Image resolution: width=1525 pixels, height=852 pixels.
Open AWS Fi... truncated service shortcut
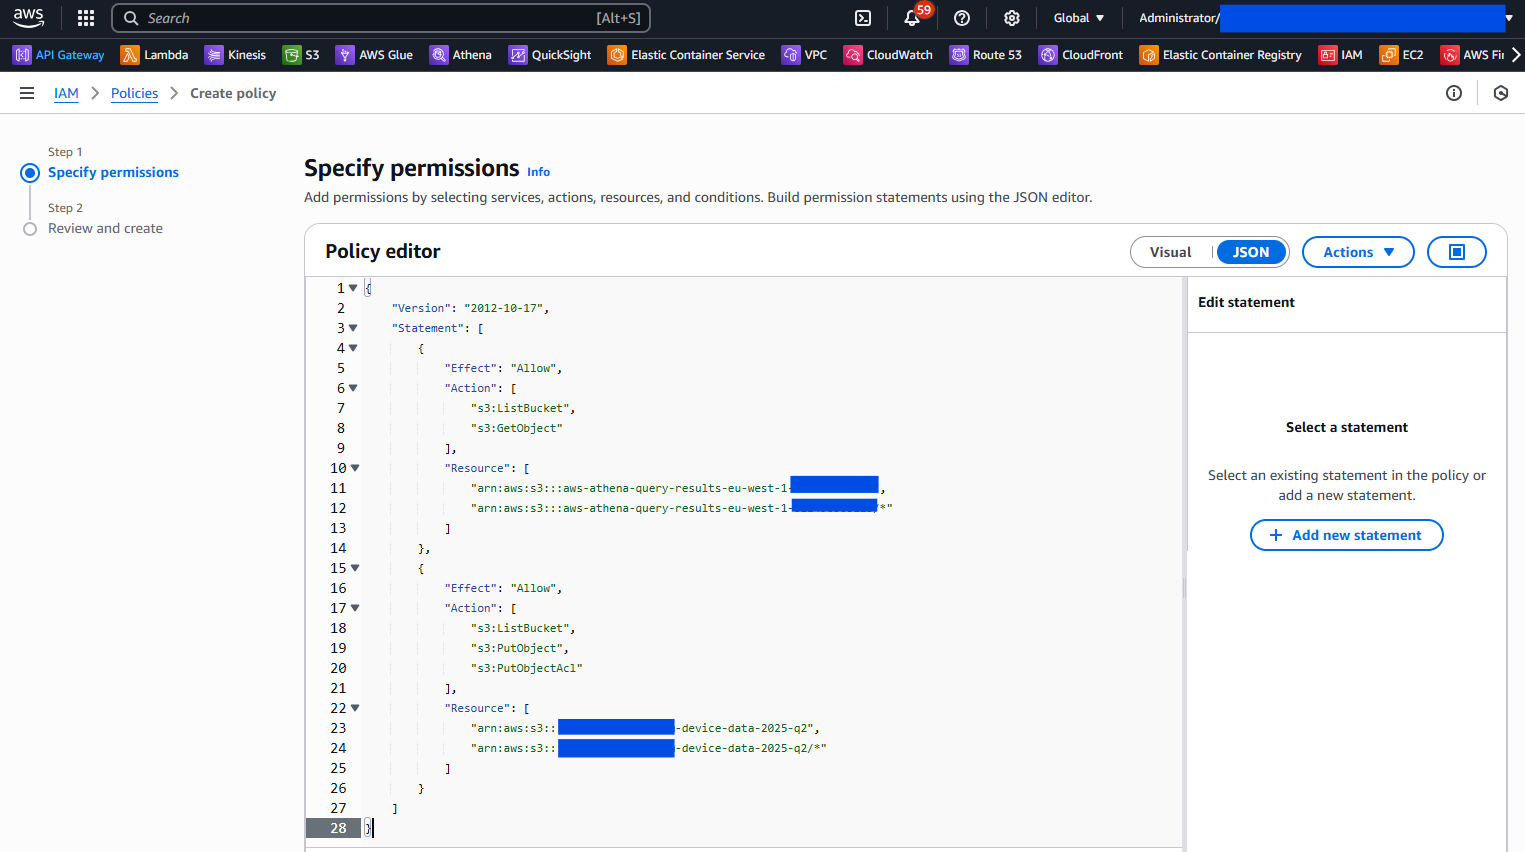[1472, 55]
